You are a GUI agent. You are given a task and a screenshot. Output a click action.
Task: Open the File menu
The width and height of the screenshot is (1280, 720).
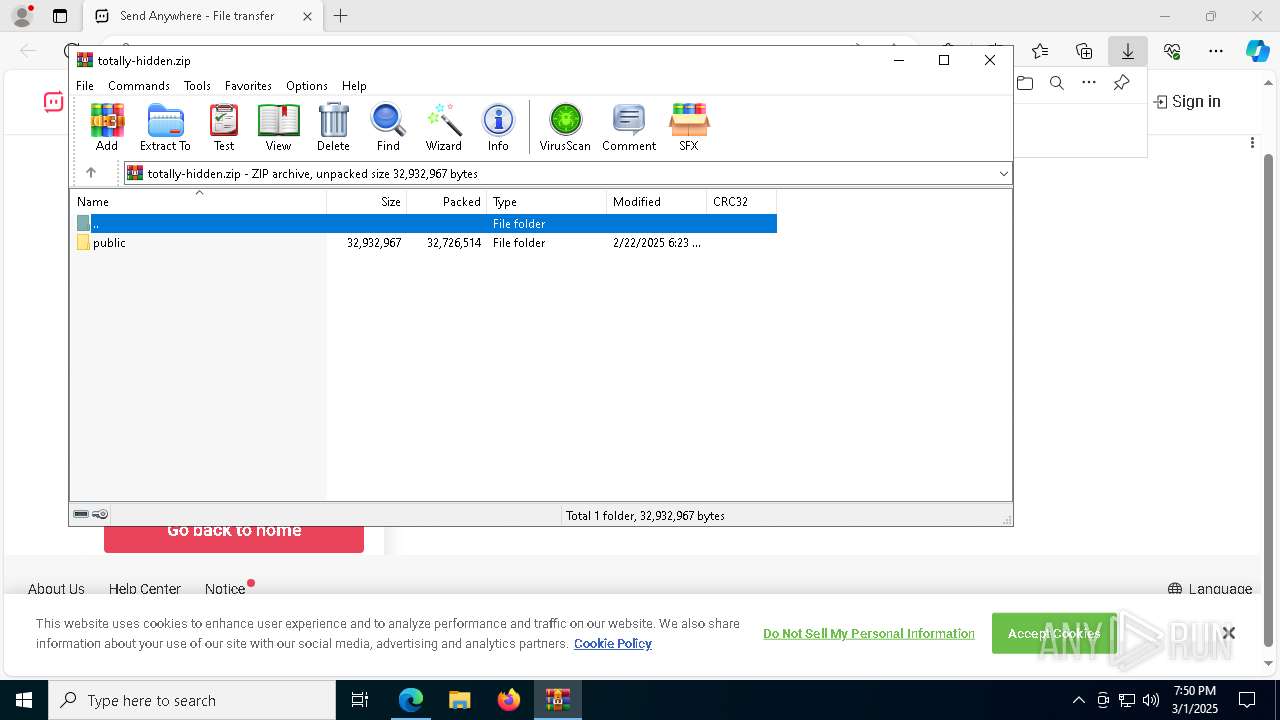coord(85,86)
